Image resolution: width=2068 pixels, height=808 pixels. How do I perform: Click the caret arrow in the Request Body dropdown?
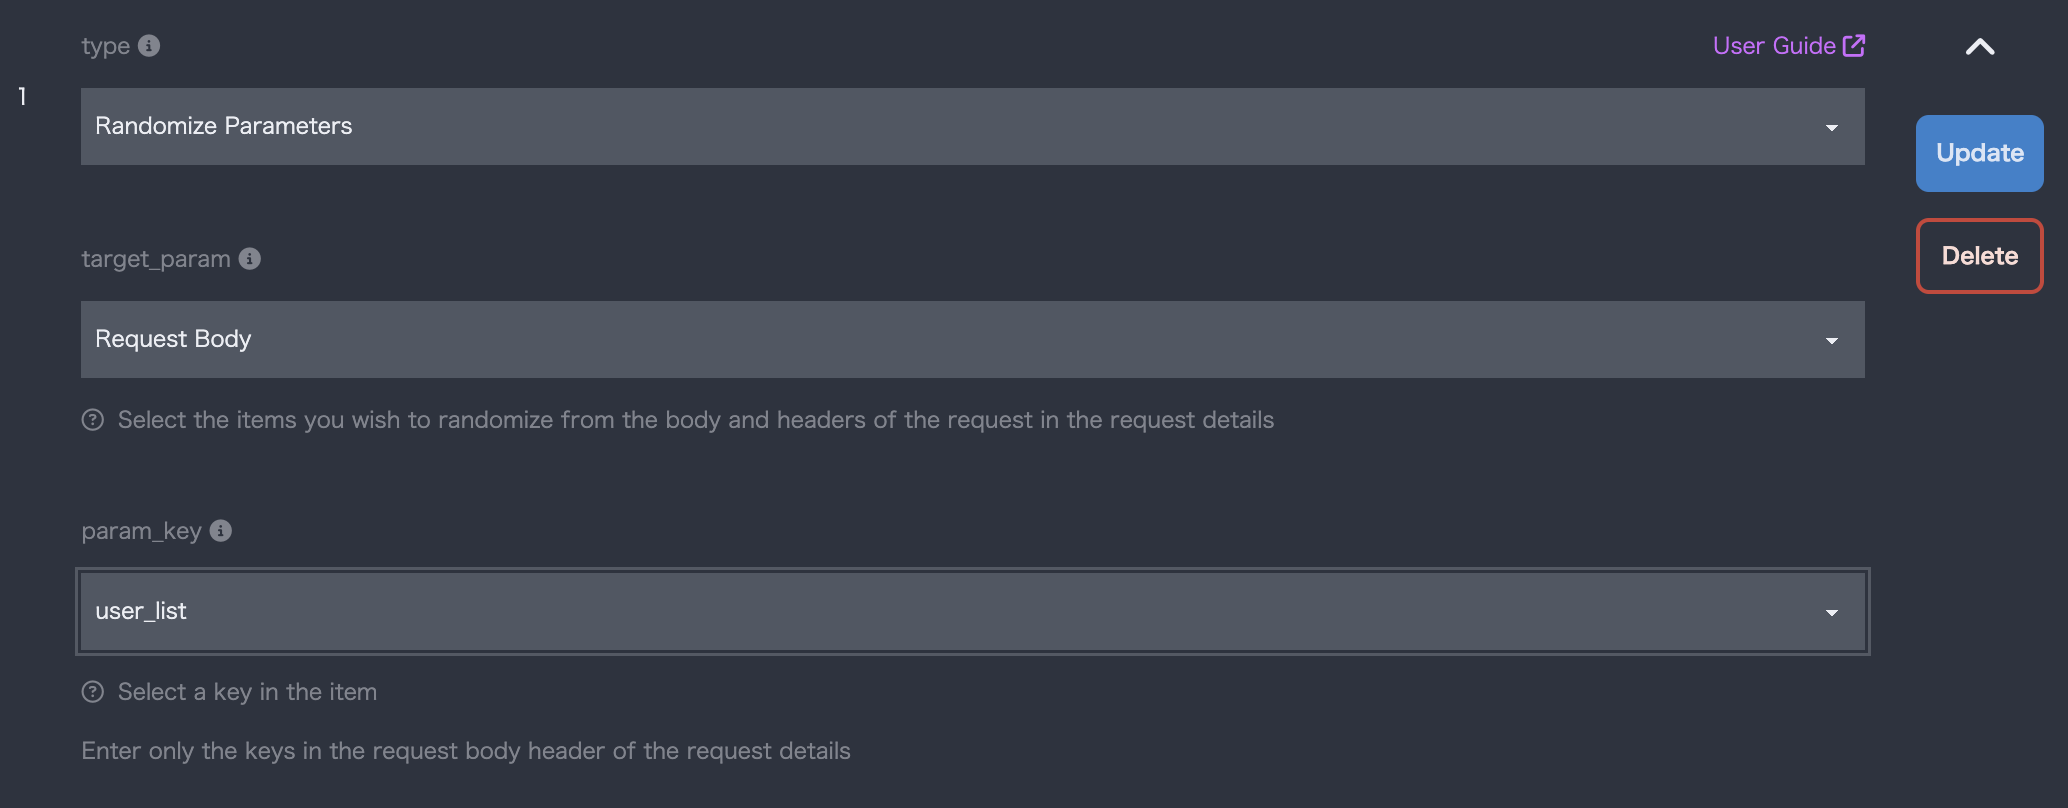1832,341
